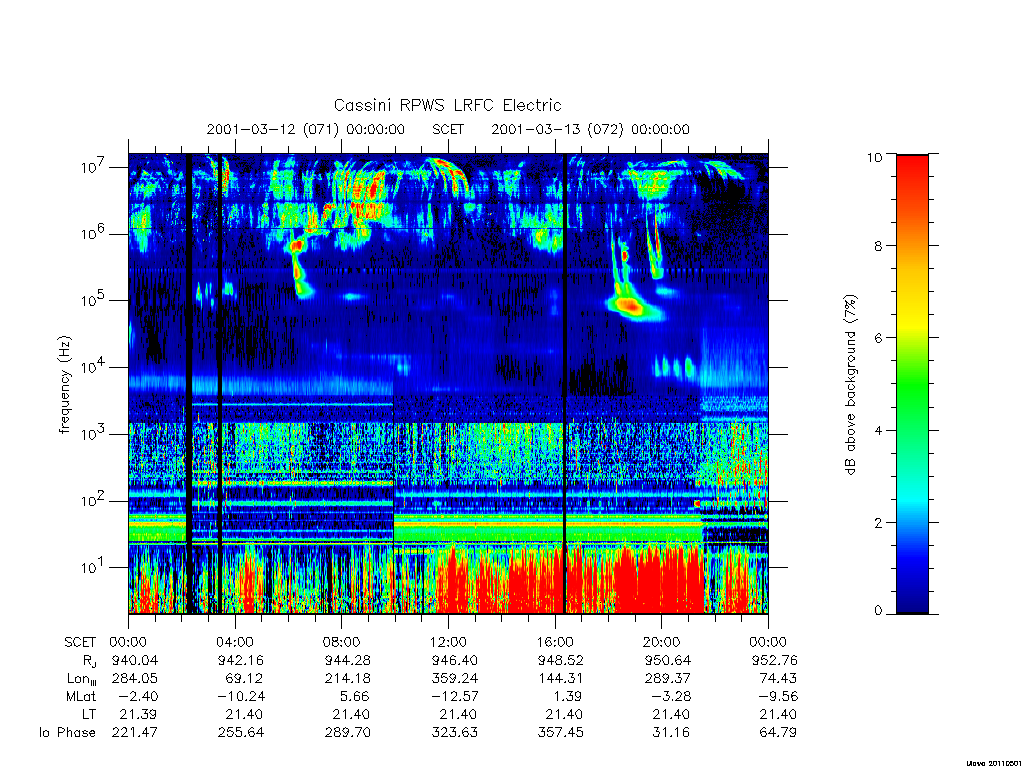Click the SCET time label 20:00
This screenshot has height=768, width=1024.
pos(662,642)
